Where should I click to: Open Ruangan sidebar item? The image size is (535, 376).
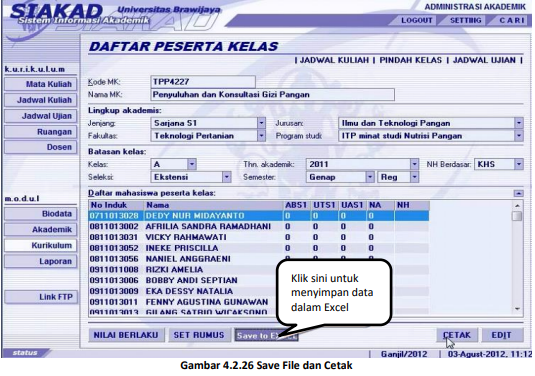(41, 132)
